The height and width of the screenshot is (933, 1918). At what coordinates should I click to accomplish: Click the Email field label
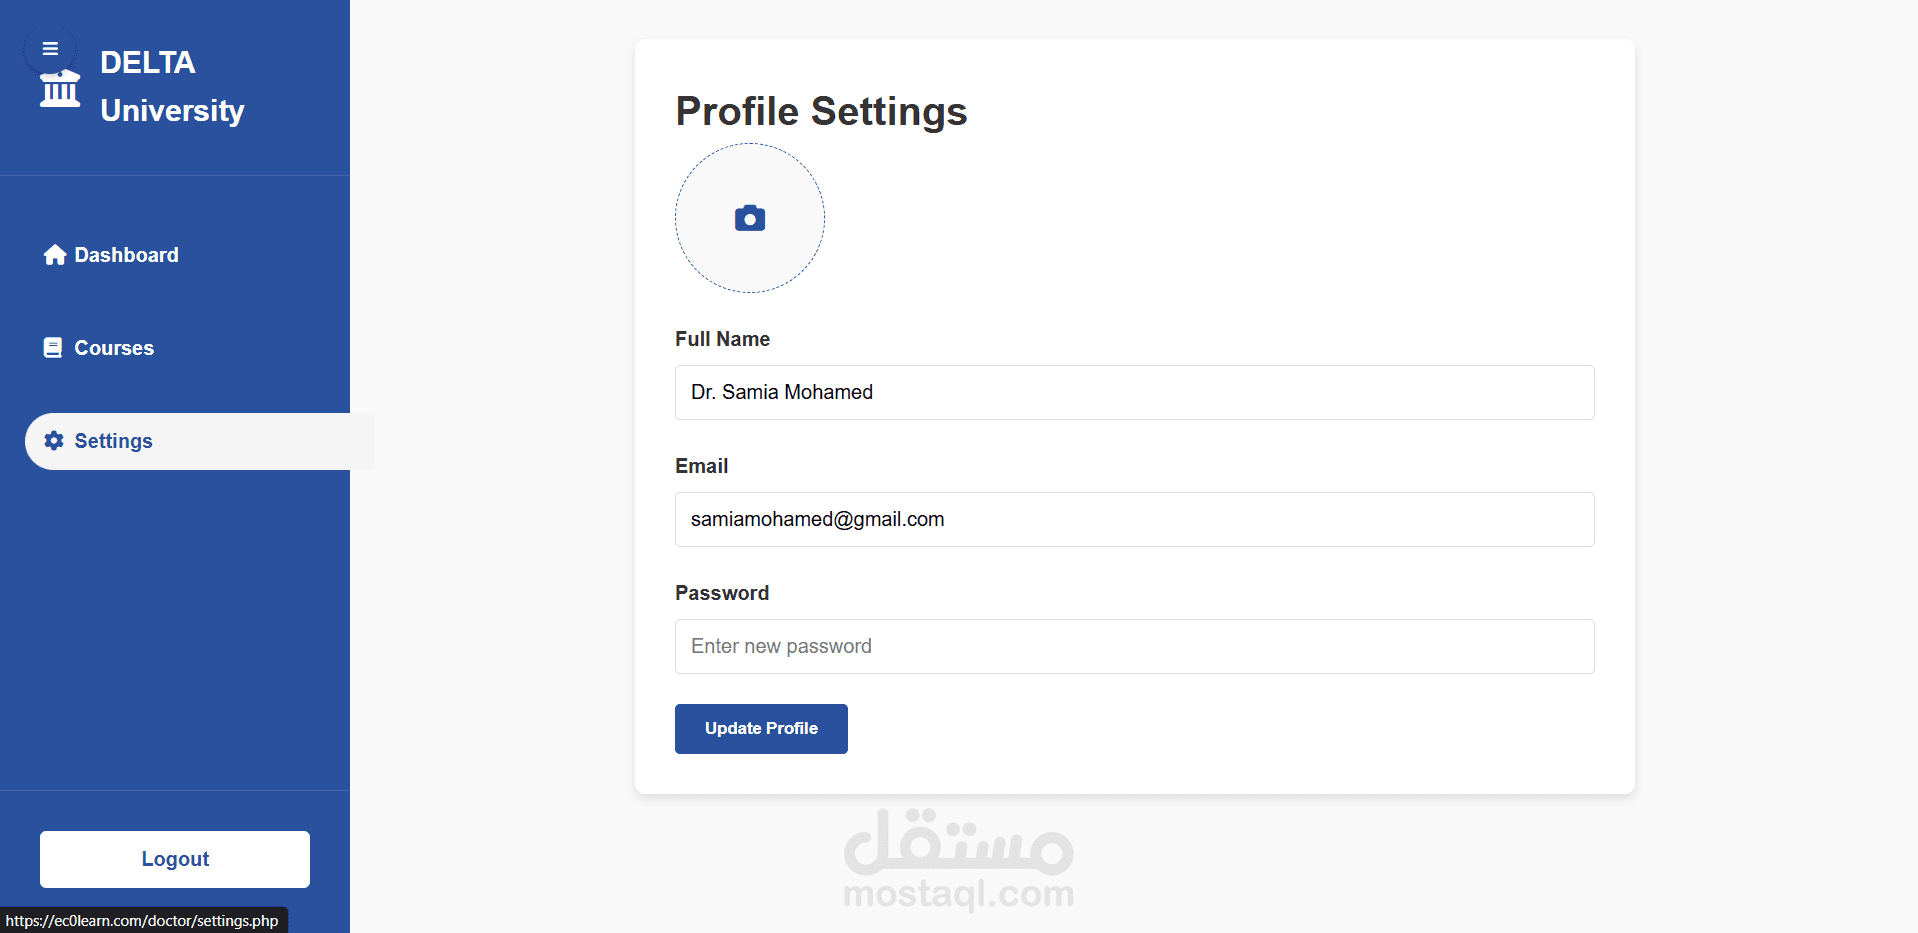[x=701, y=466]
